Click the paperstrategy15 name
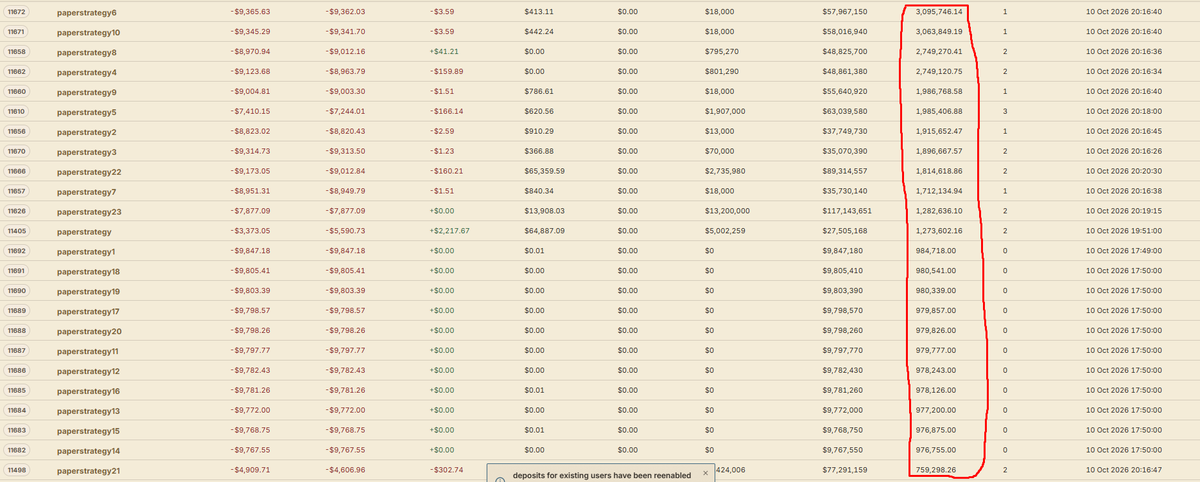1200x482 pixels. [89, 431]
